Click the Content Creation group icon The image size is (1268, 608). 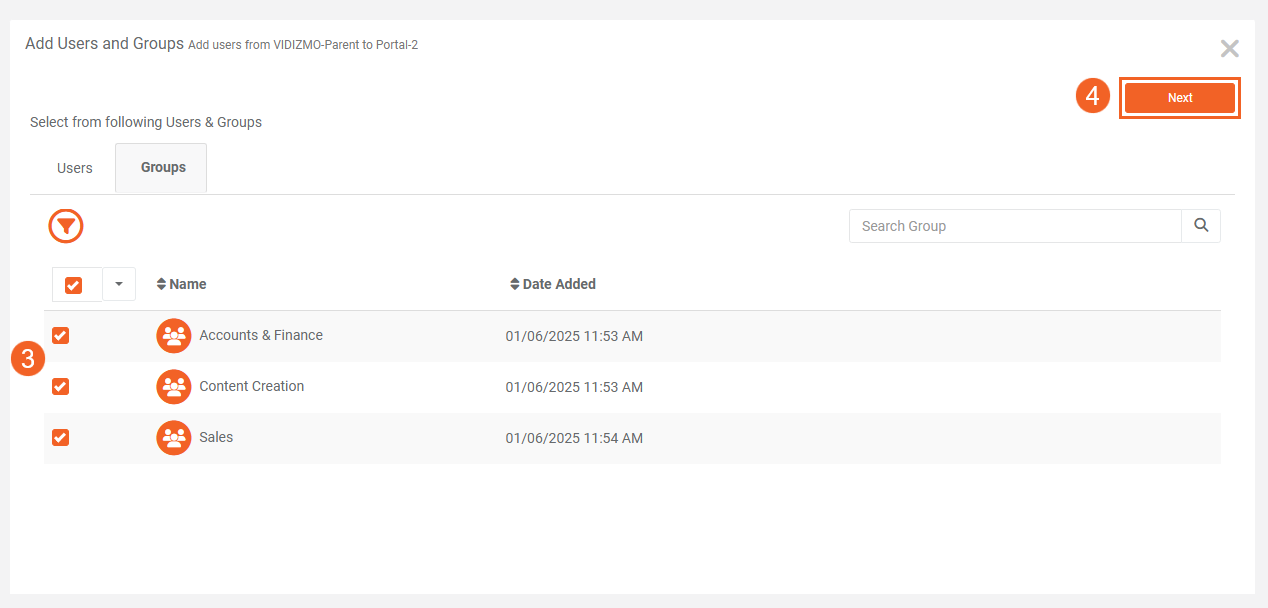click(174, 387)
